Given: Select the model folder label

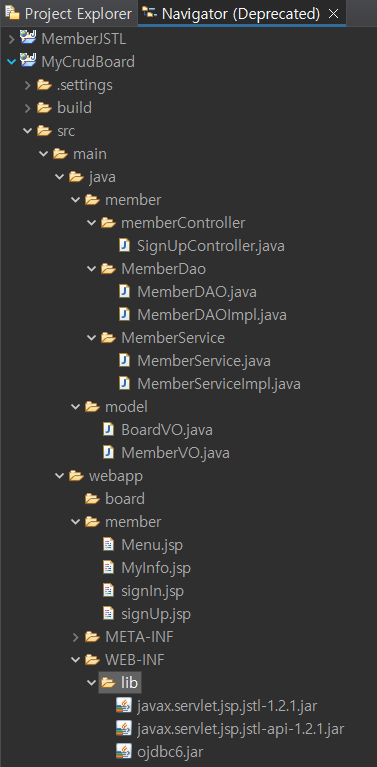Looking at the screenshot, I should tap(126, 407).
